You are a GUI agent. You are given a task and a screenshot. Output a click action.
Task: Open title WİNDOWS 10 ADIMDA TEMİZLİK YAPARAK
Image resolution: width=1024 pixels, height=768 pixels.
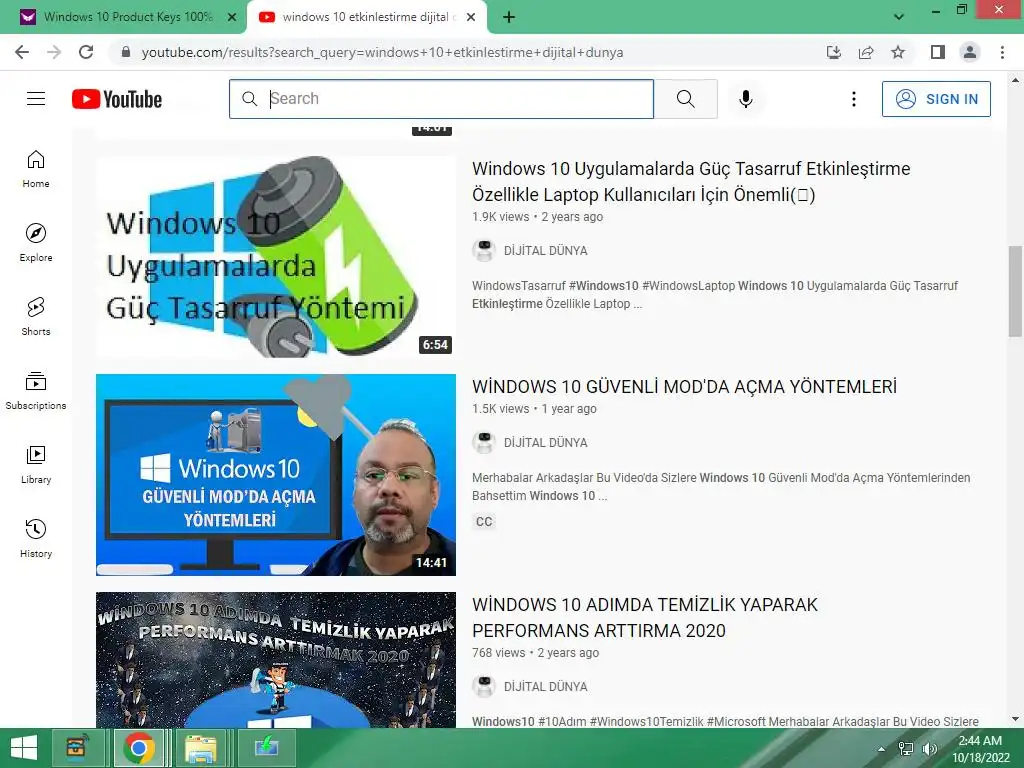click(x=645, y=617)
